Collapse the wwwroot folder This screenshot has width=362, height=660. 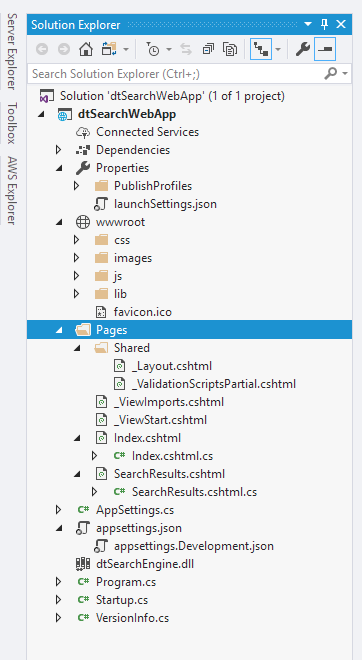click(59, 222)
